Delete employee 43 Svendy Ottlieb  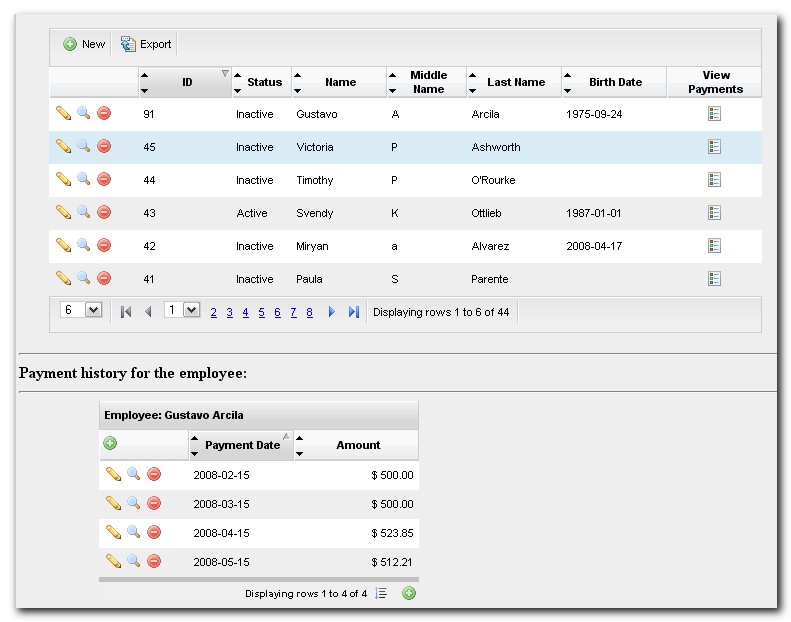(104, 212)
